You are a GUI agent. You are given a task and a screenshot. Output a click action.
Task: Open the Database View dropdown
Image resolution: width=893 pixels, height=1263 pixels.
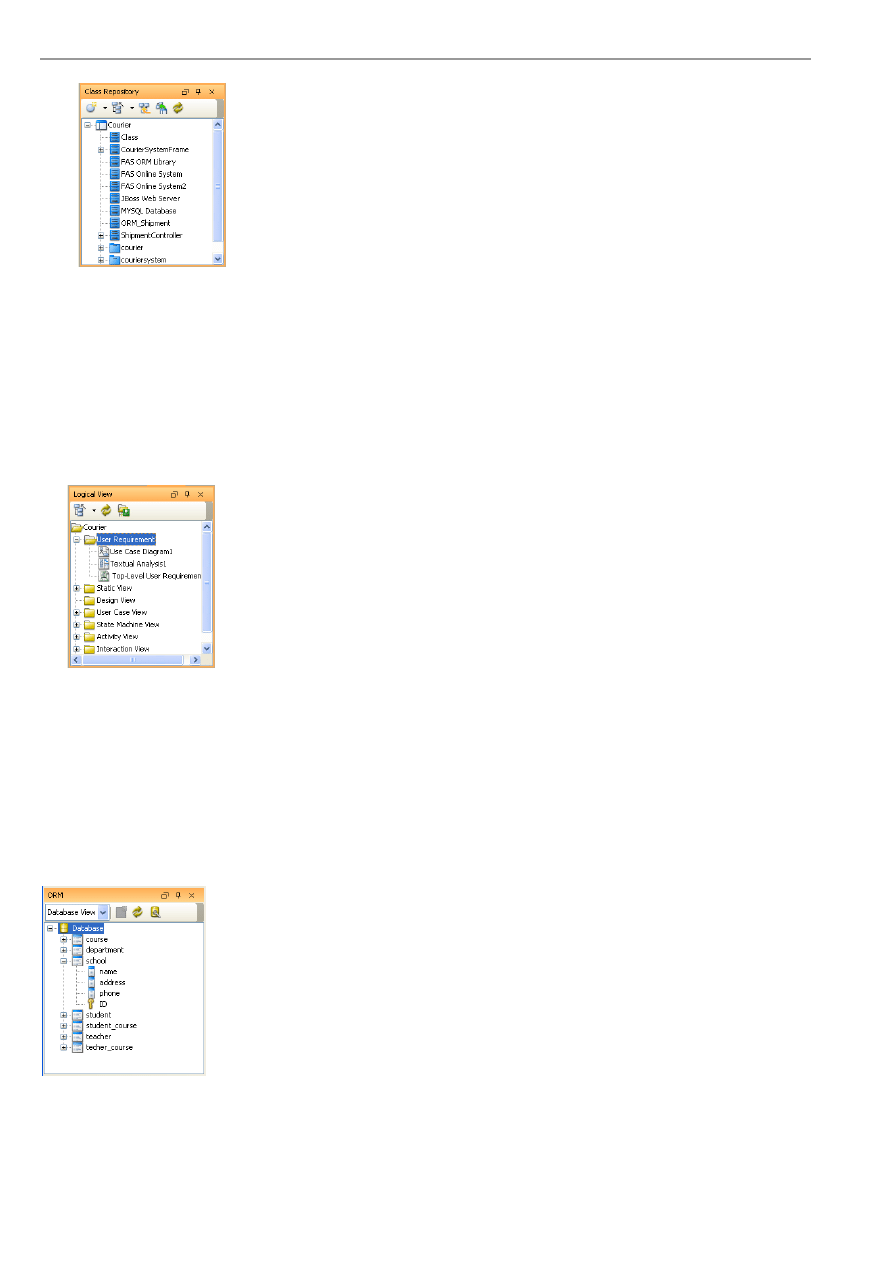tap(103, 912)
